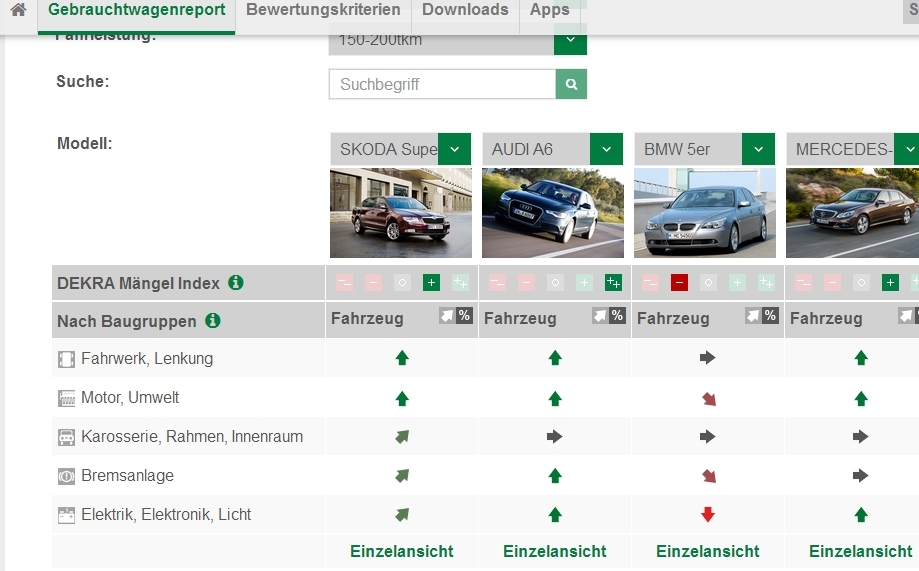Click Skoda's highlighted plus index rating
Image resolution: width=919 pixels, height=571 pixels.
[431, 283]
